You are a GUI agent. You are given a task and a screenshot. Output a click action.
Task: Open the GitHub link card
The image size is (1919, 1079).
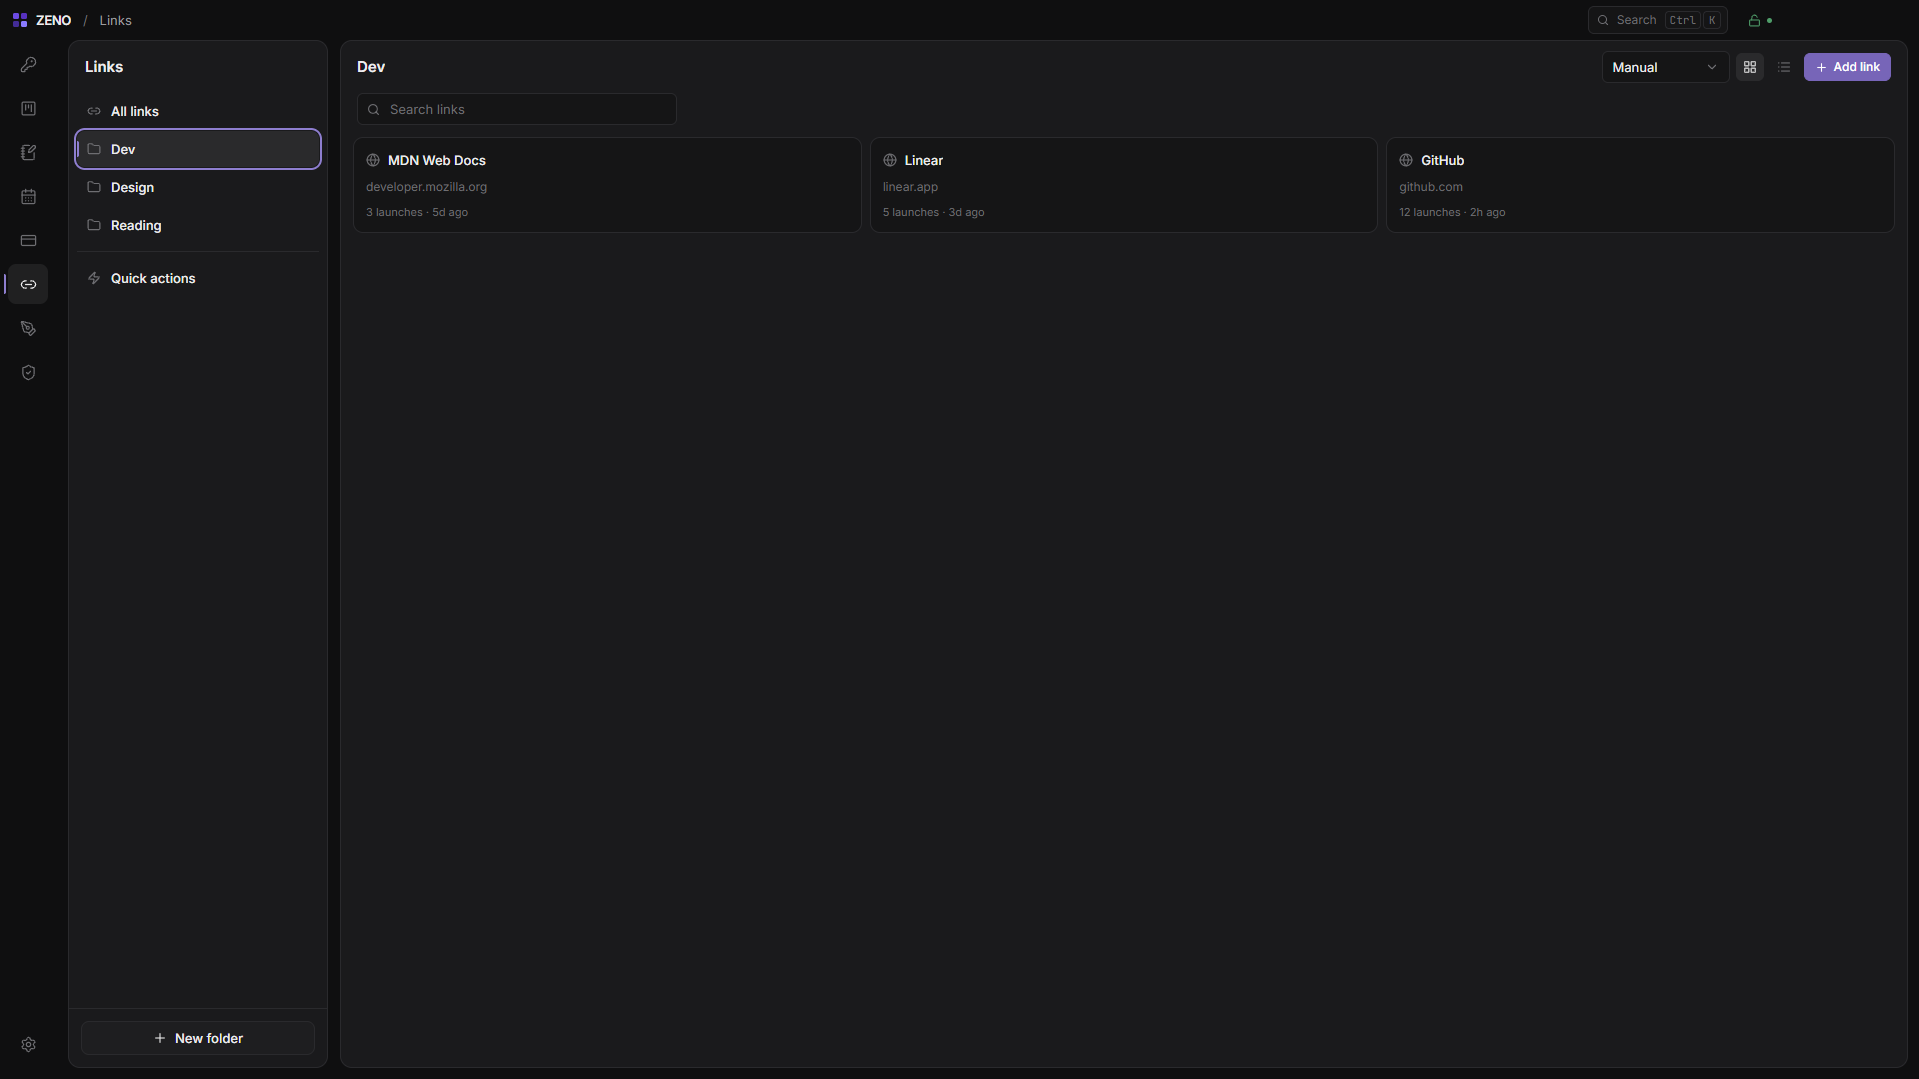click(1640, 185)
